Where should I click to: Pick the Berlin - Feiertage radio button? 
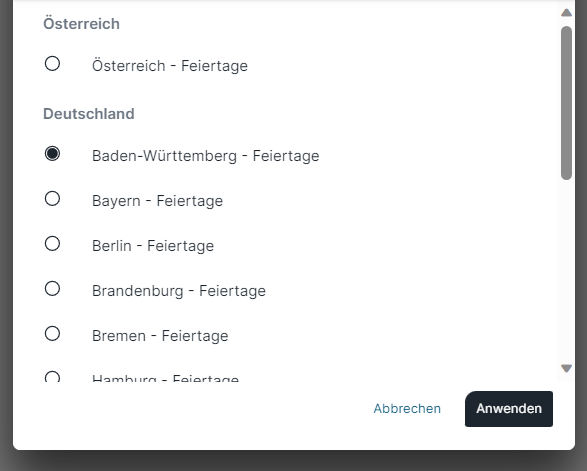(x=52, y=243)
